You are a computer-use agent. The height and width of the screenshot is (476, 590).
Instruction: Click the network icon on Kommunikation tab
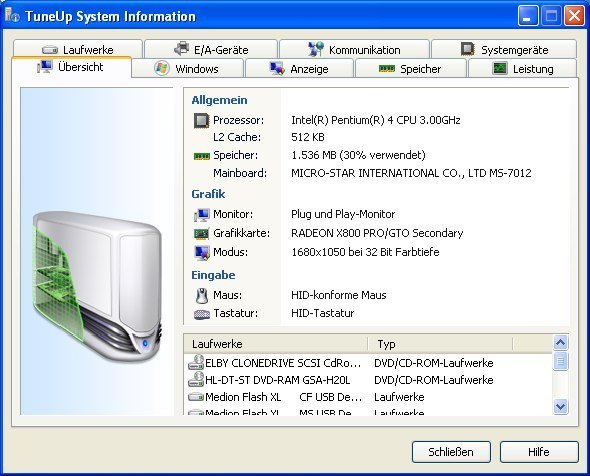(316, 49)
